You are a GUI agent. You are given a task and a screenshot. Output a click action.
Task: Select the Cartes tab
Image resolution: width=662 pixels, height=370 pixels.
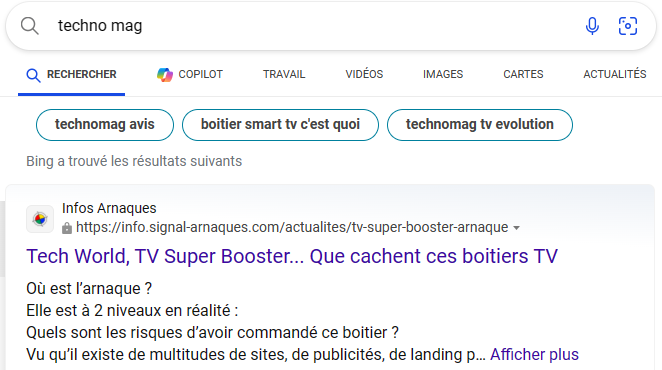523,74
